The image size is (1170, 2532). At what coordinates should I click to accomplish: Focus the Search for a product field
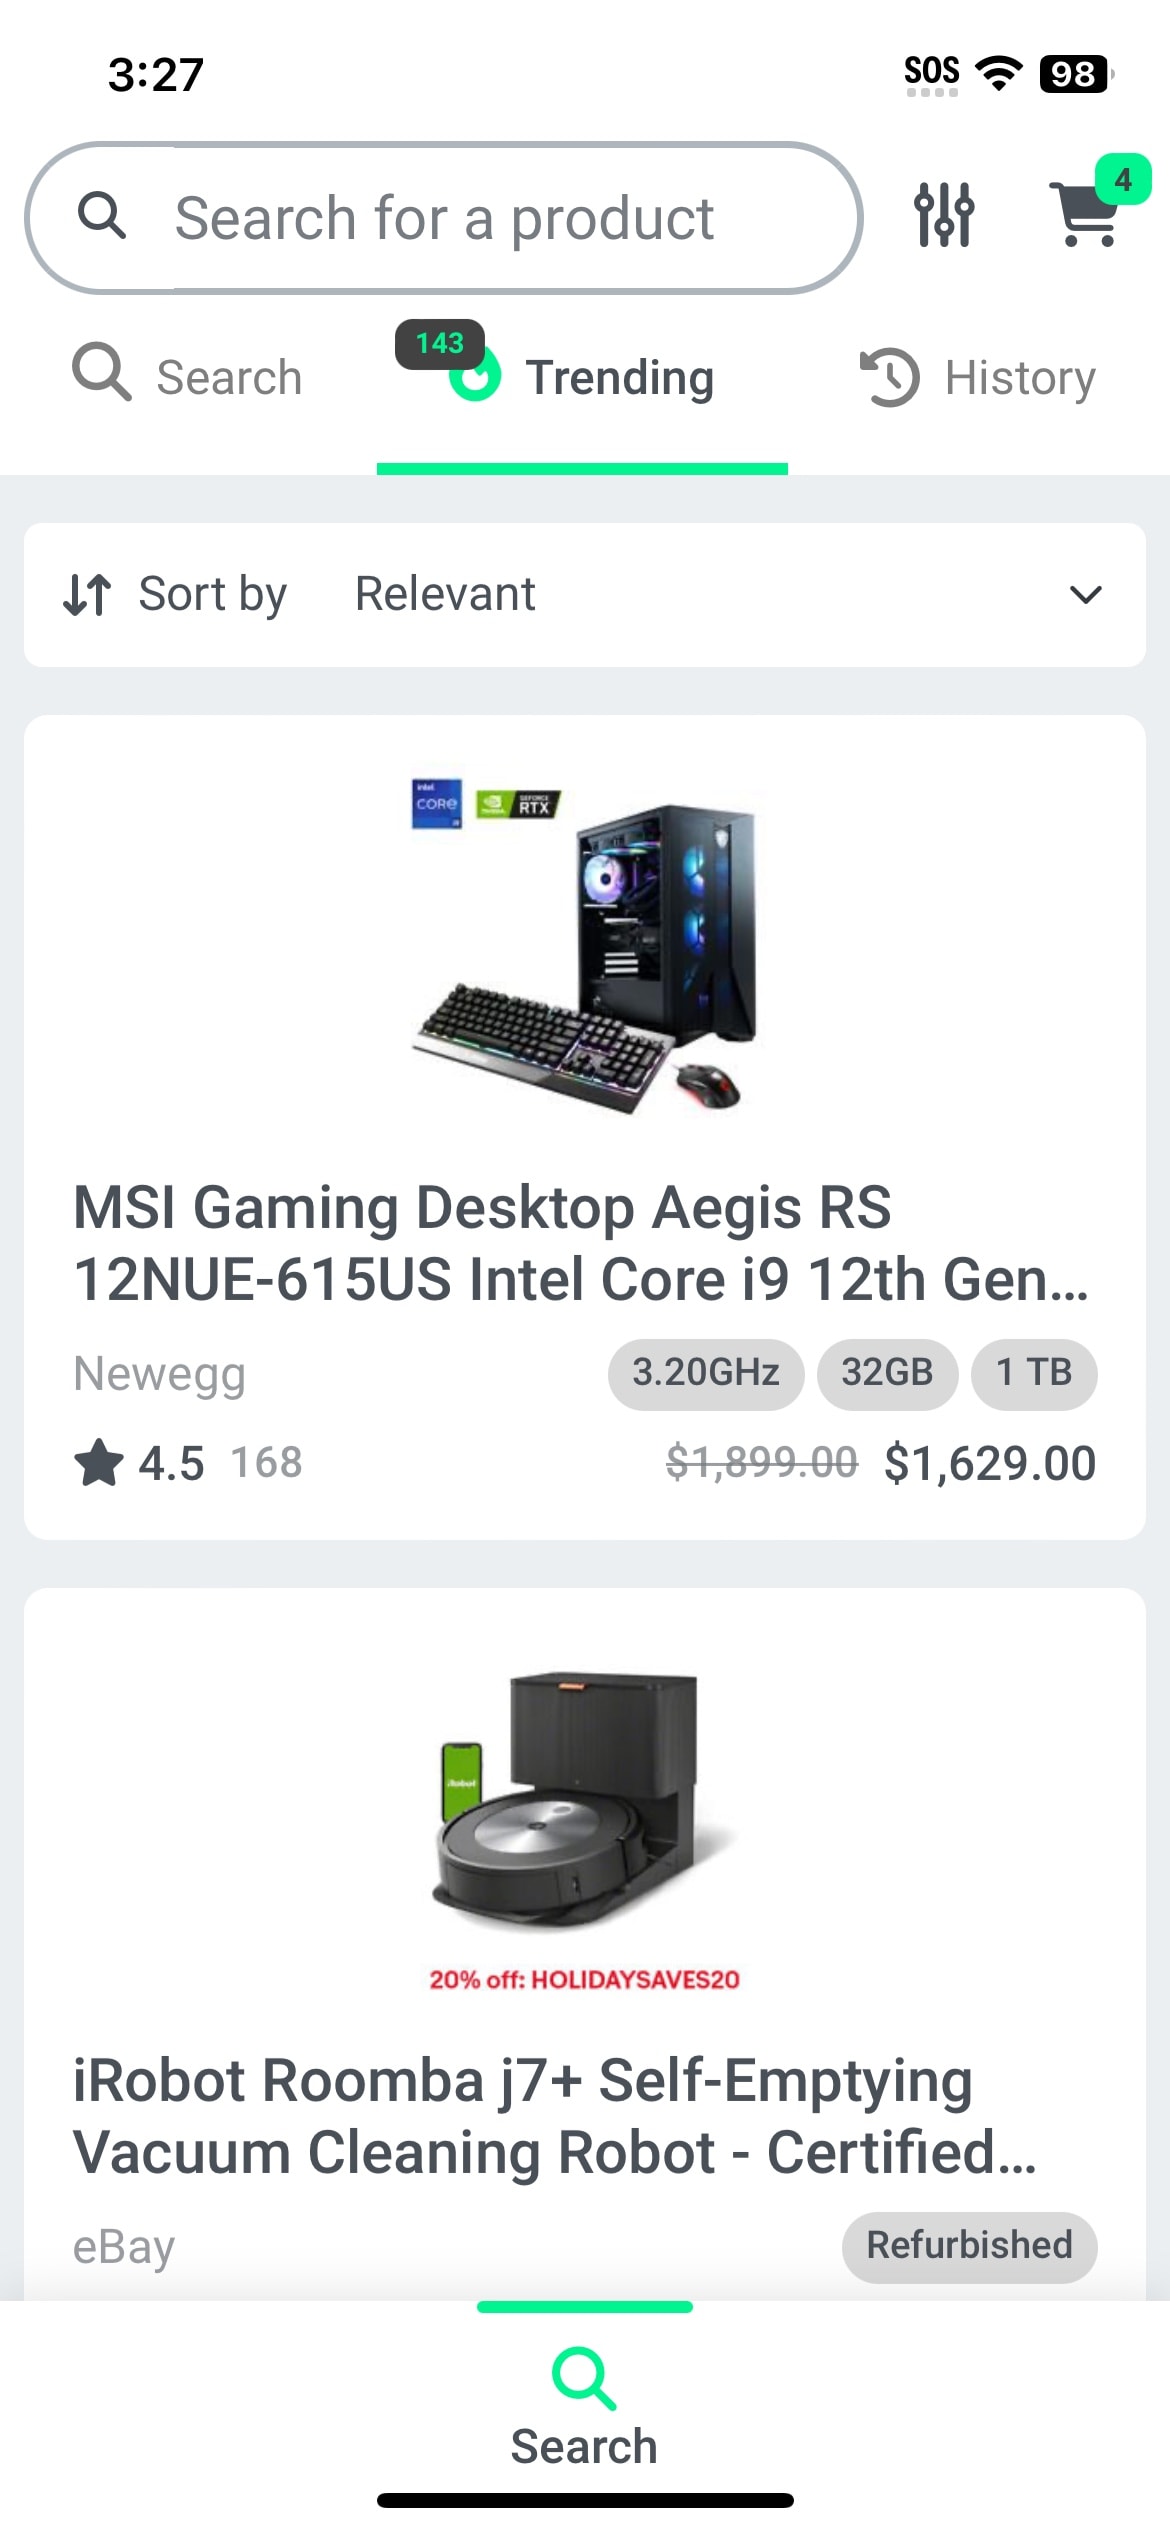tap(443, 218)
